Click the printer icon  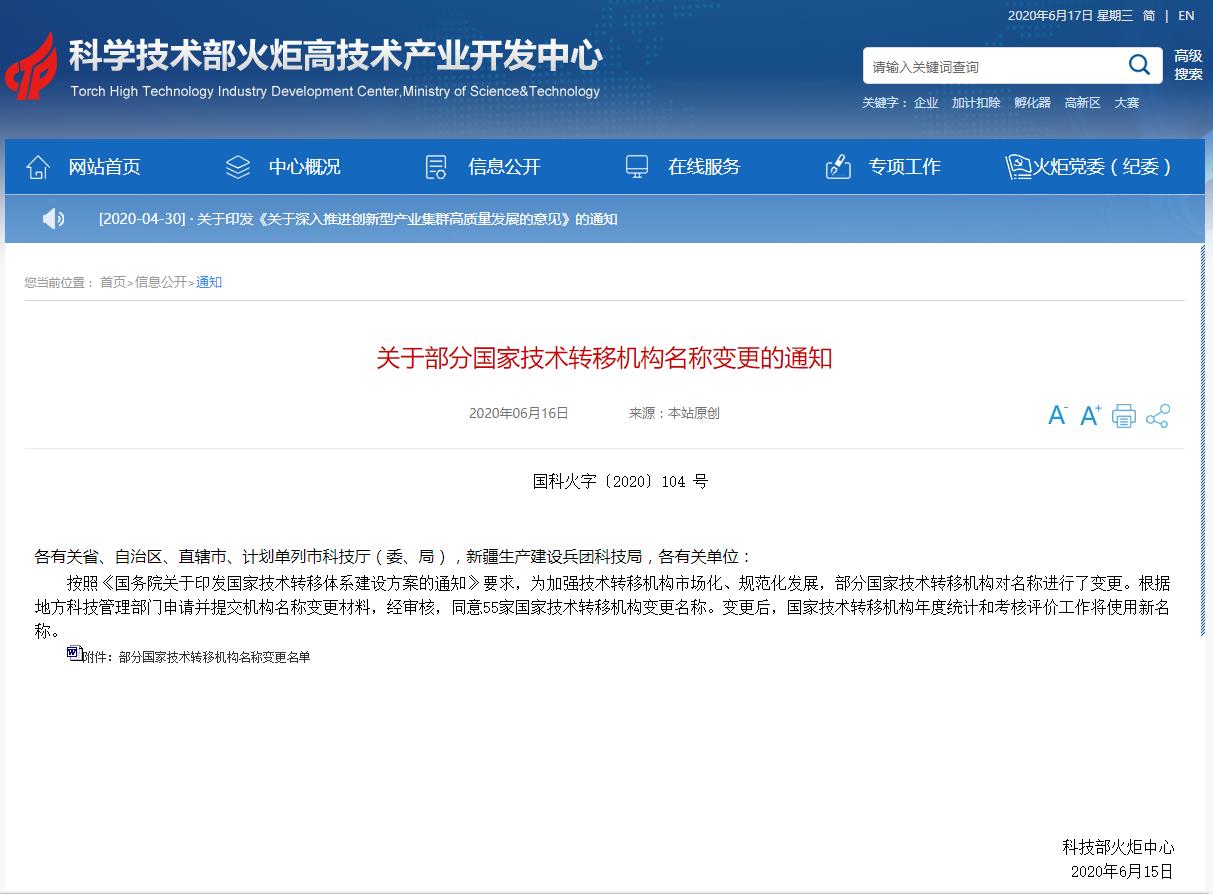click(x=1124, y=416)
